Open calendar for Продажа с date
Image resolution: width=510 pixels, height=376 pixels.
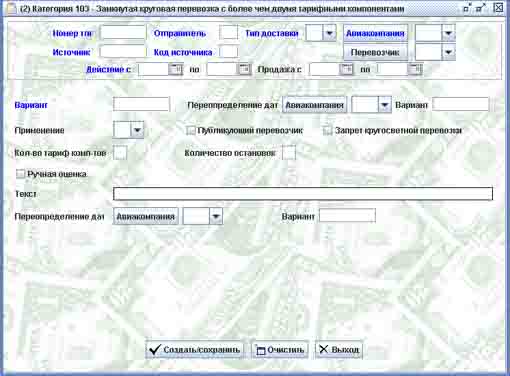click(346, 69)
